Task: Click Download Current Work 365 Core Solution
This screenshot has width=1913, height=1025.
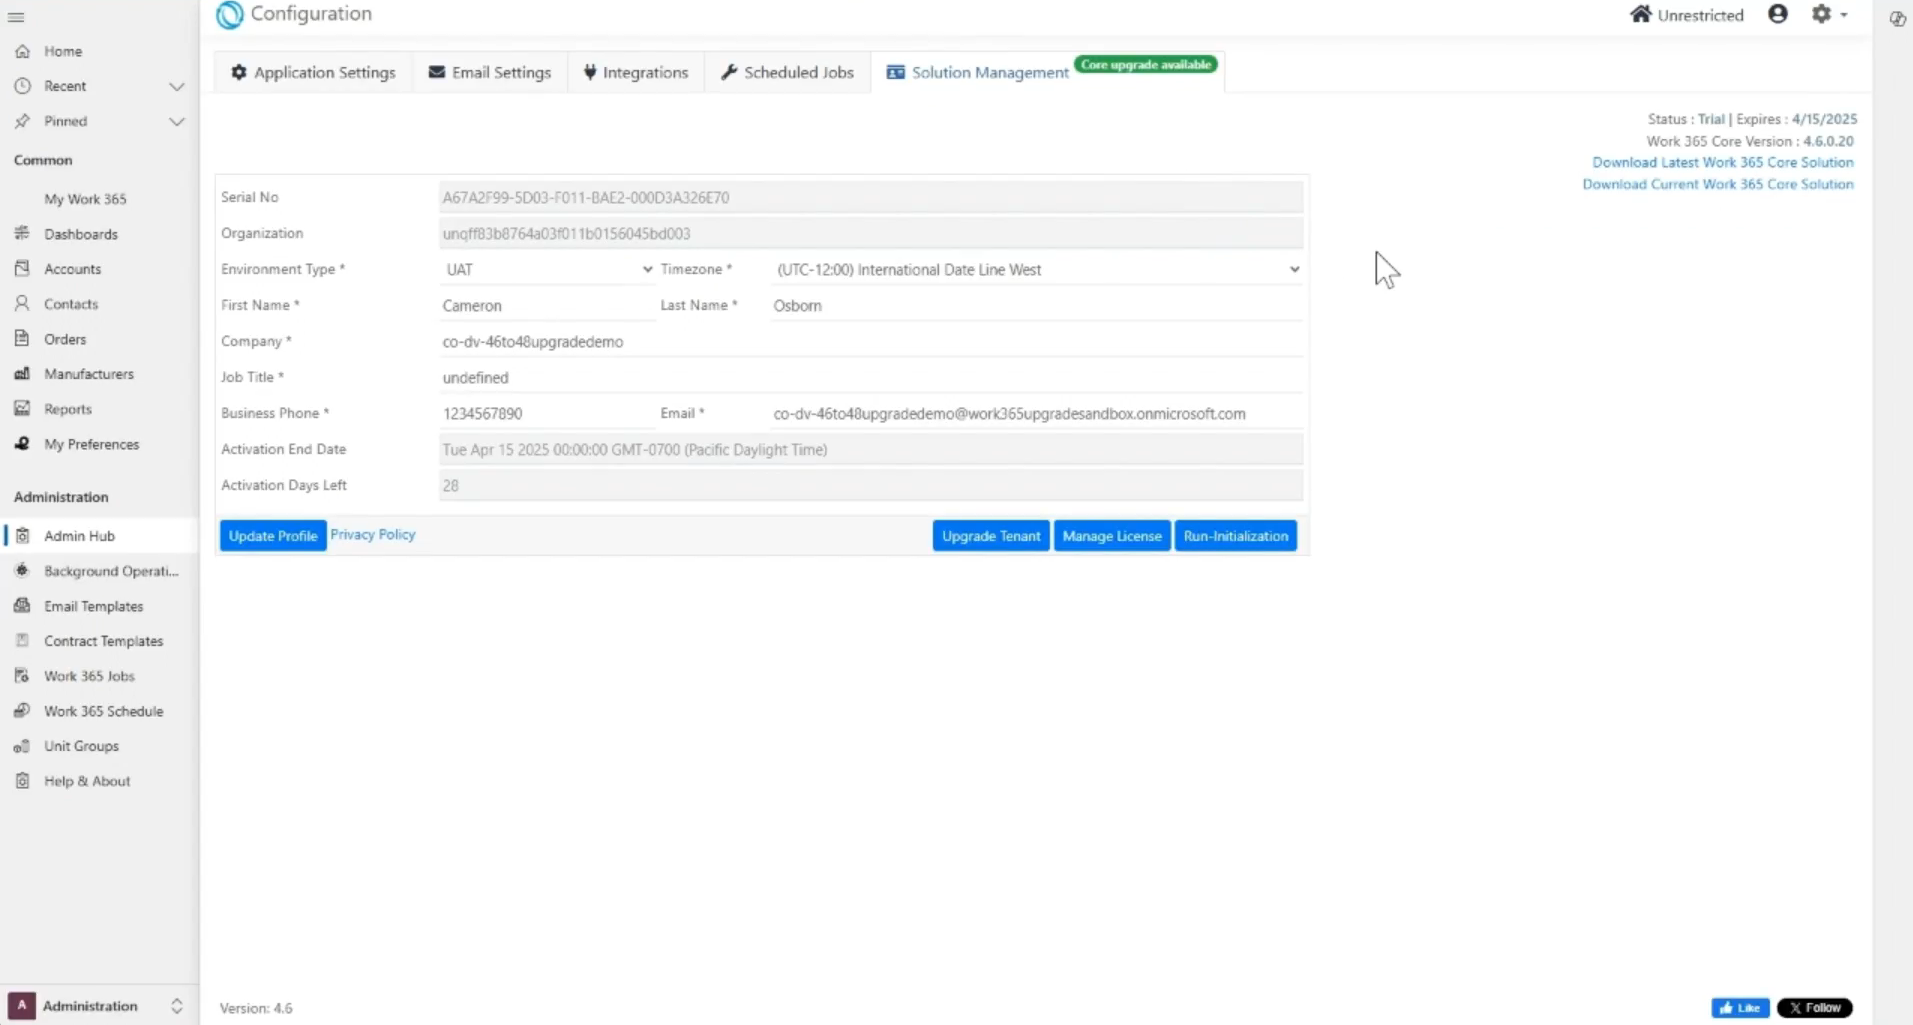Action: 1718,185
